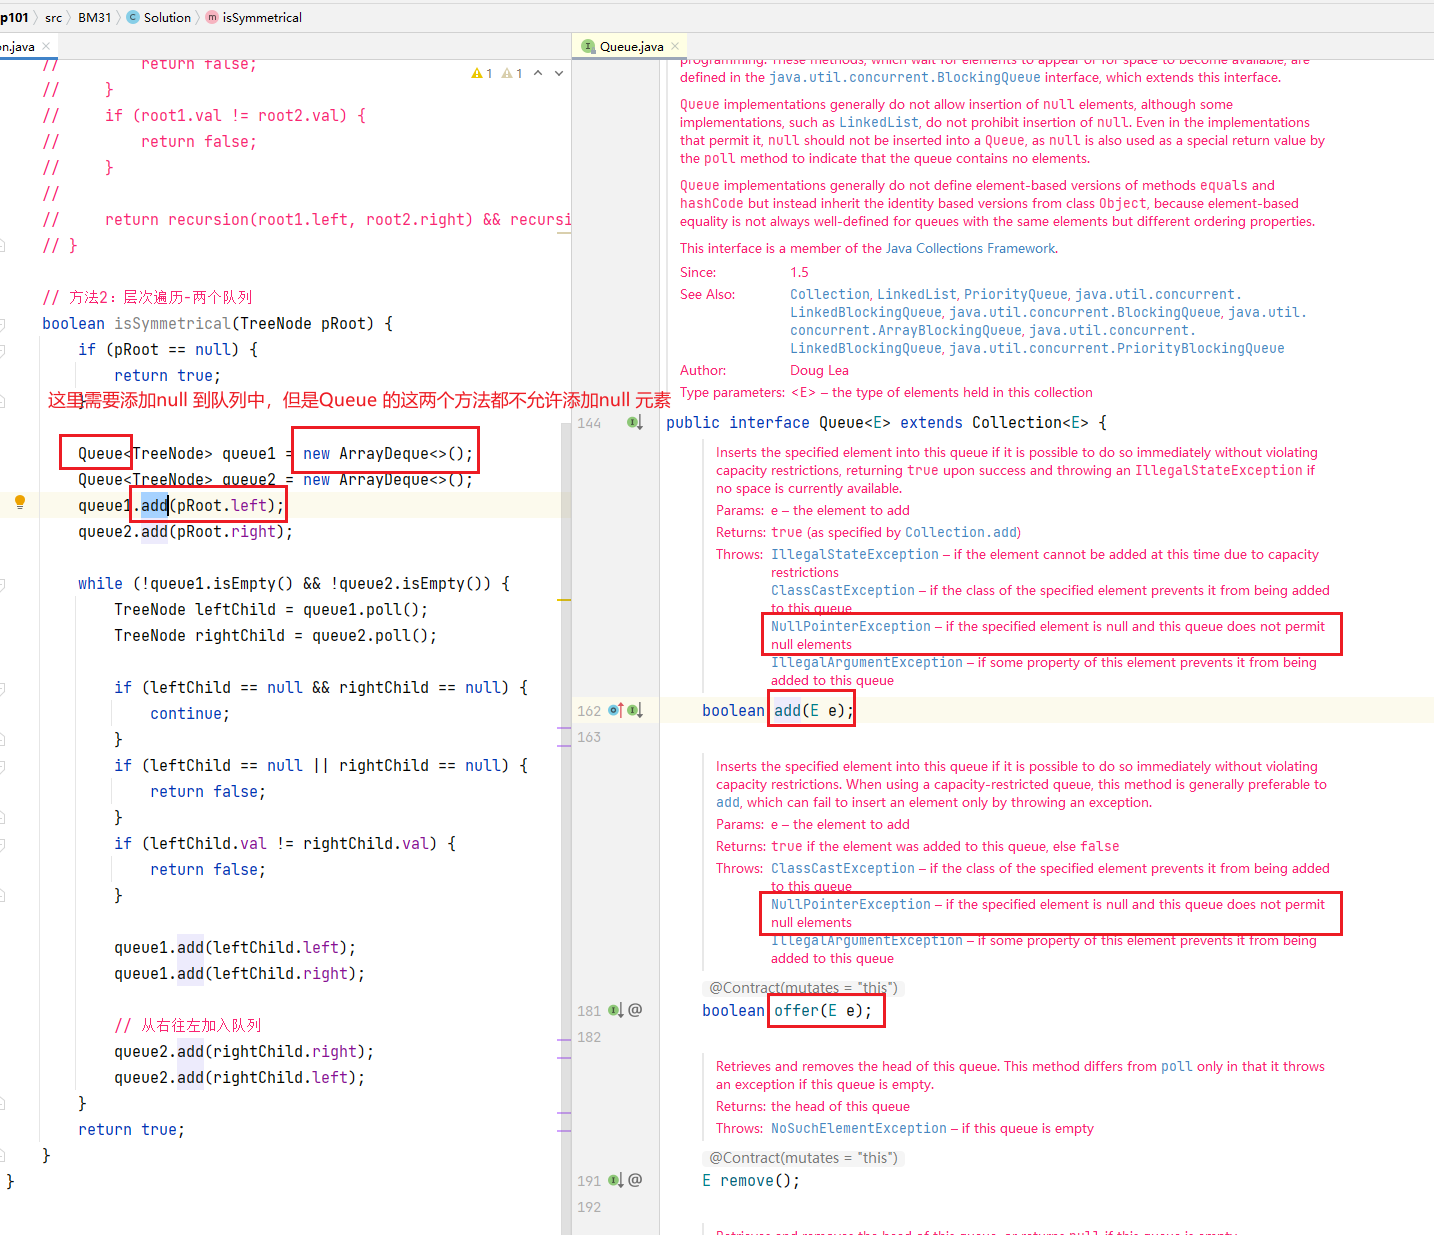Open the PriorityQueue link in See Also
Viewport: 1434px width, 1235px height.
(x=1015, y=294)
